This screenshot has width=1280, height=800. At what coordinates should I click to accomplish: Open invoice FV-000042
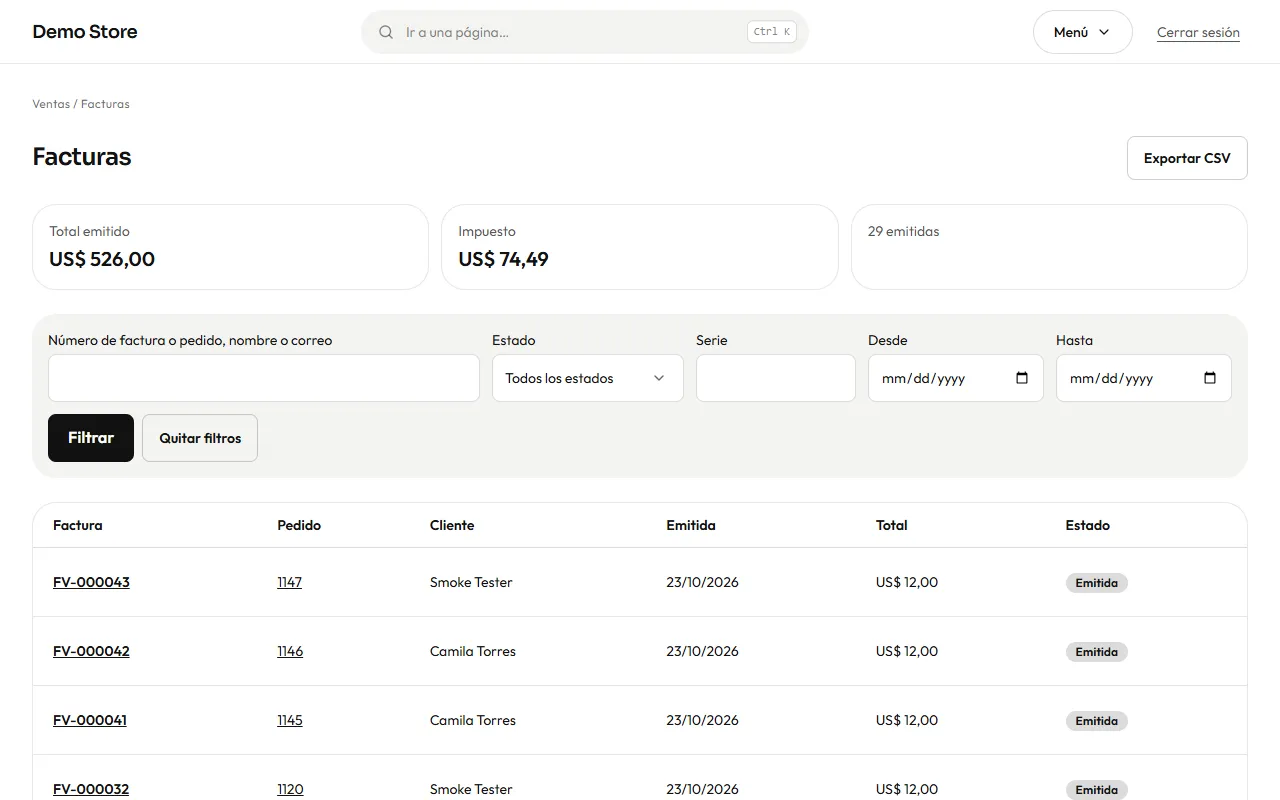[x=91, y=651]
